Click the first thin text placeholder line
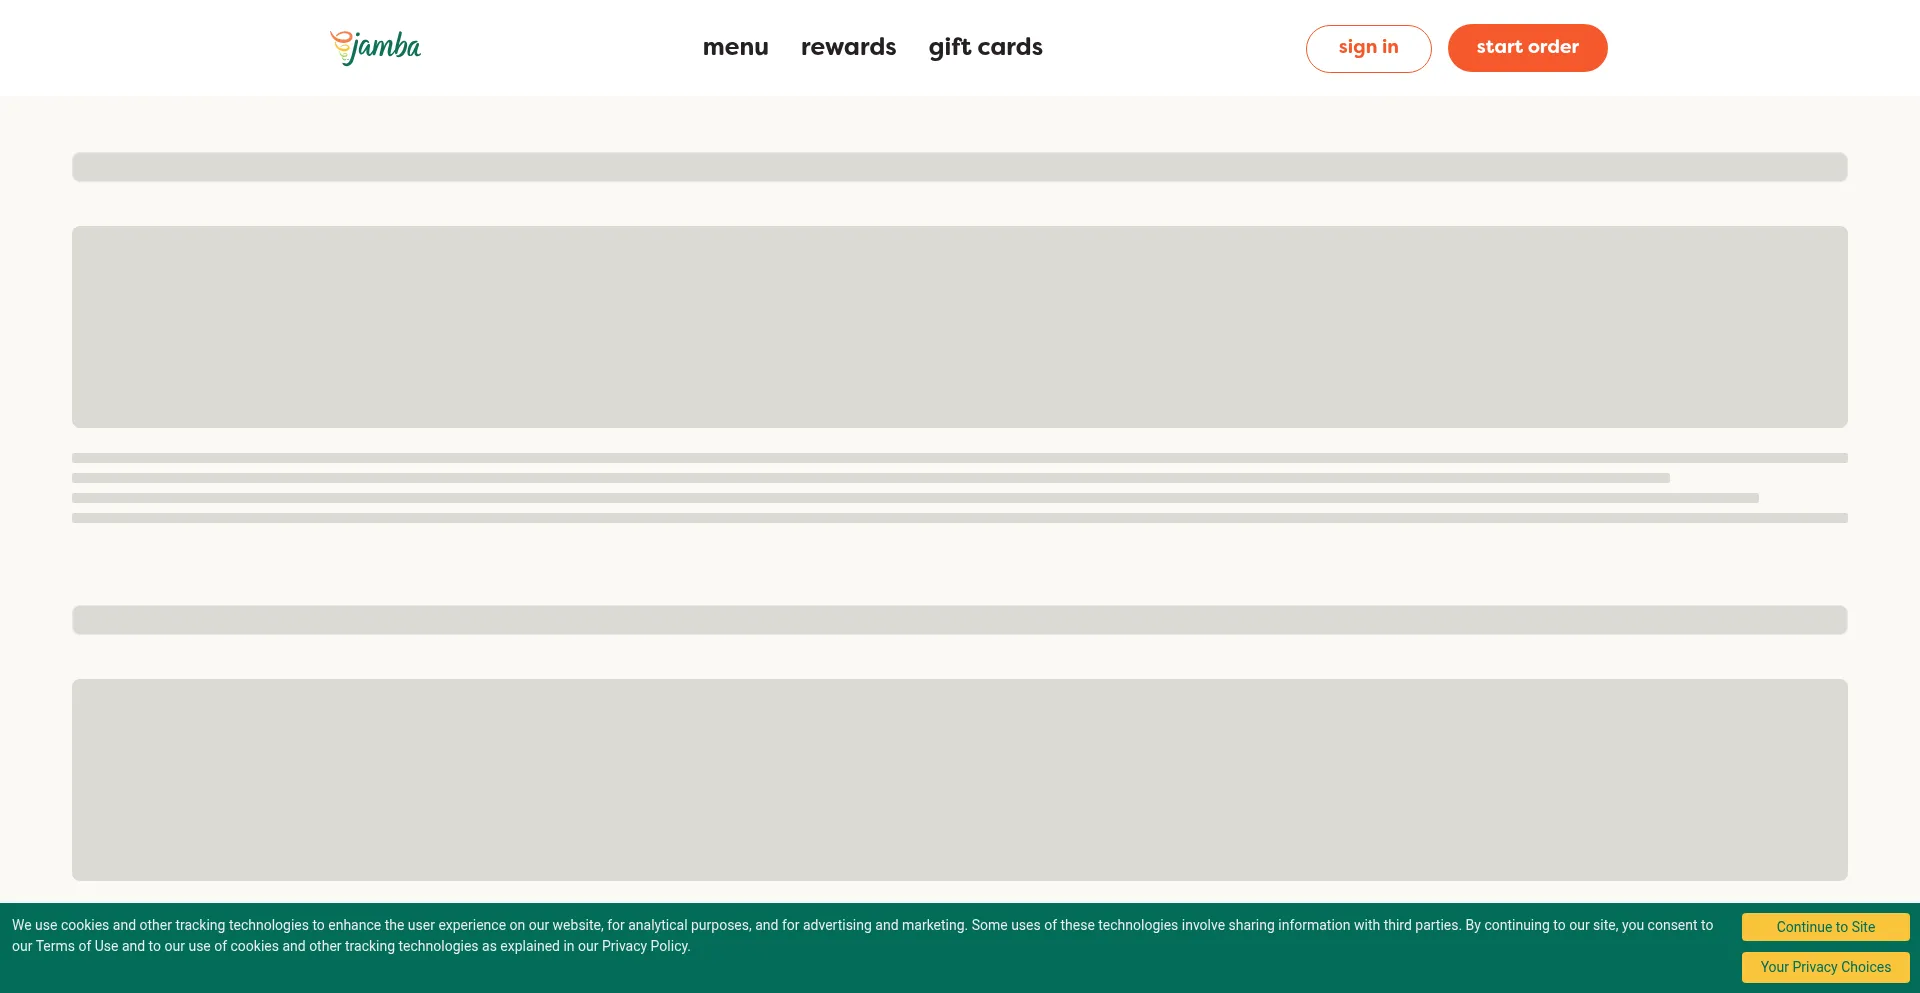Viewport: 1920px width, 993px height. coord(959,458)
